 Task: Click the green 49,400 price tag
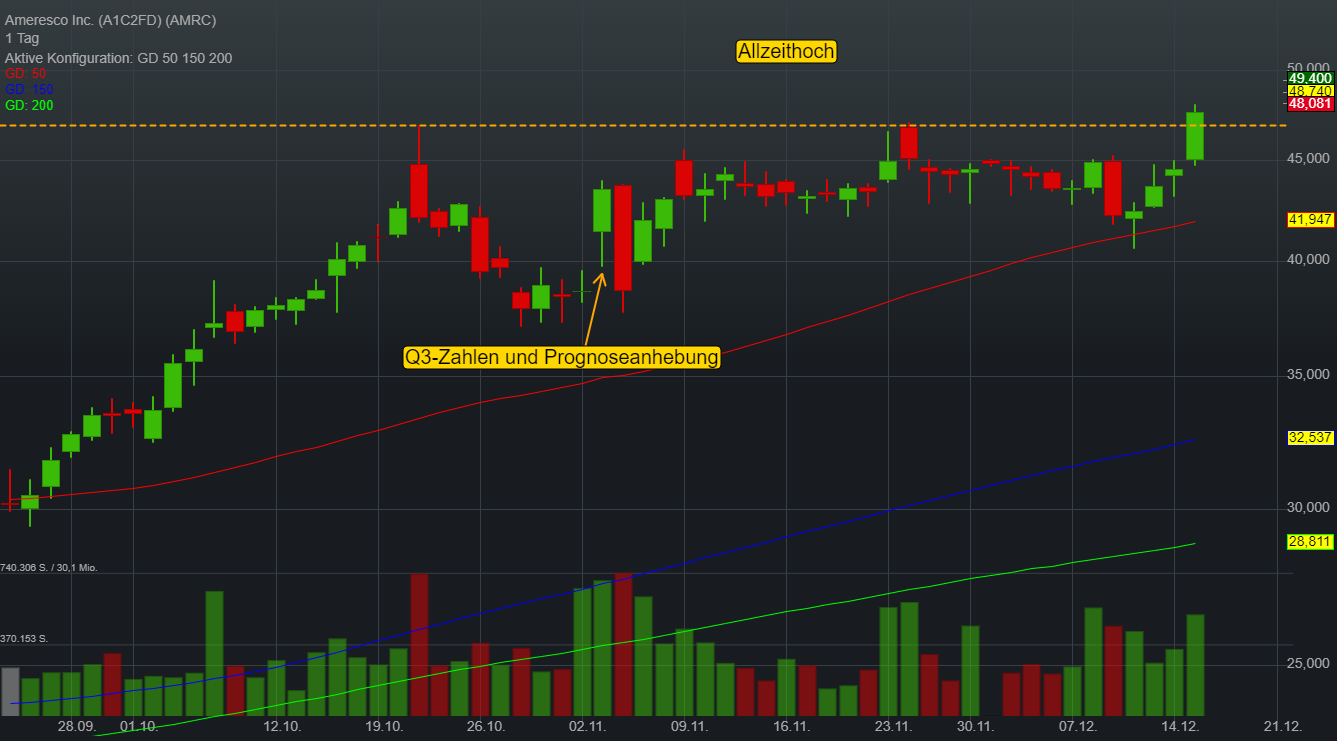click(1310, 78)
